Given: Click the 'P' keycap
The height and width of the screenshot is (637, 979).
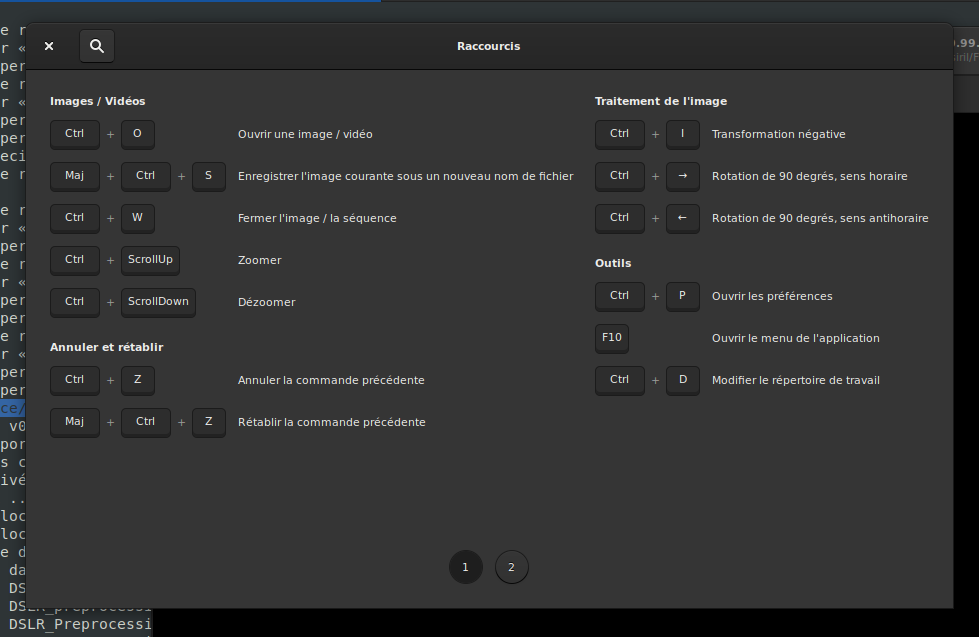Looking at the screenshot, I should click(x=682, y=296).
